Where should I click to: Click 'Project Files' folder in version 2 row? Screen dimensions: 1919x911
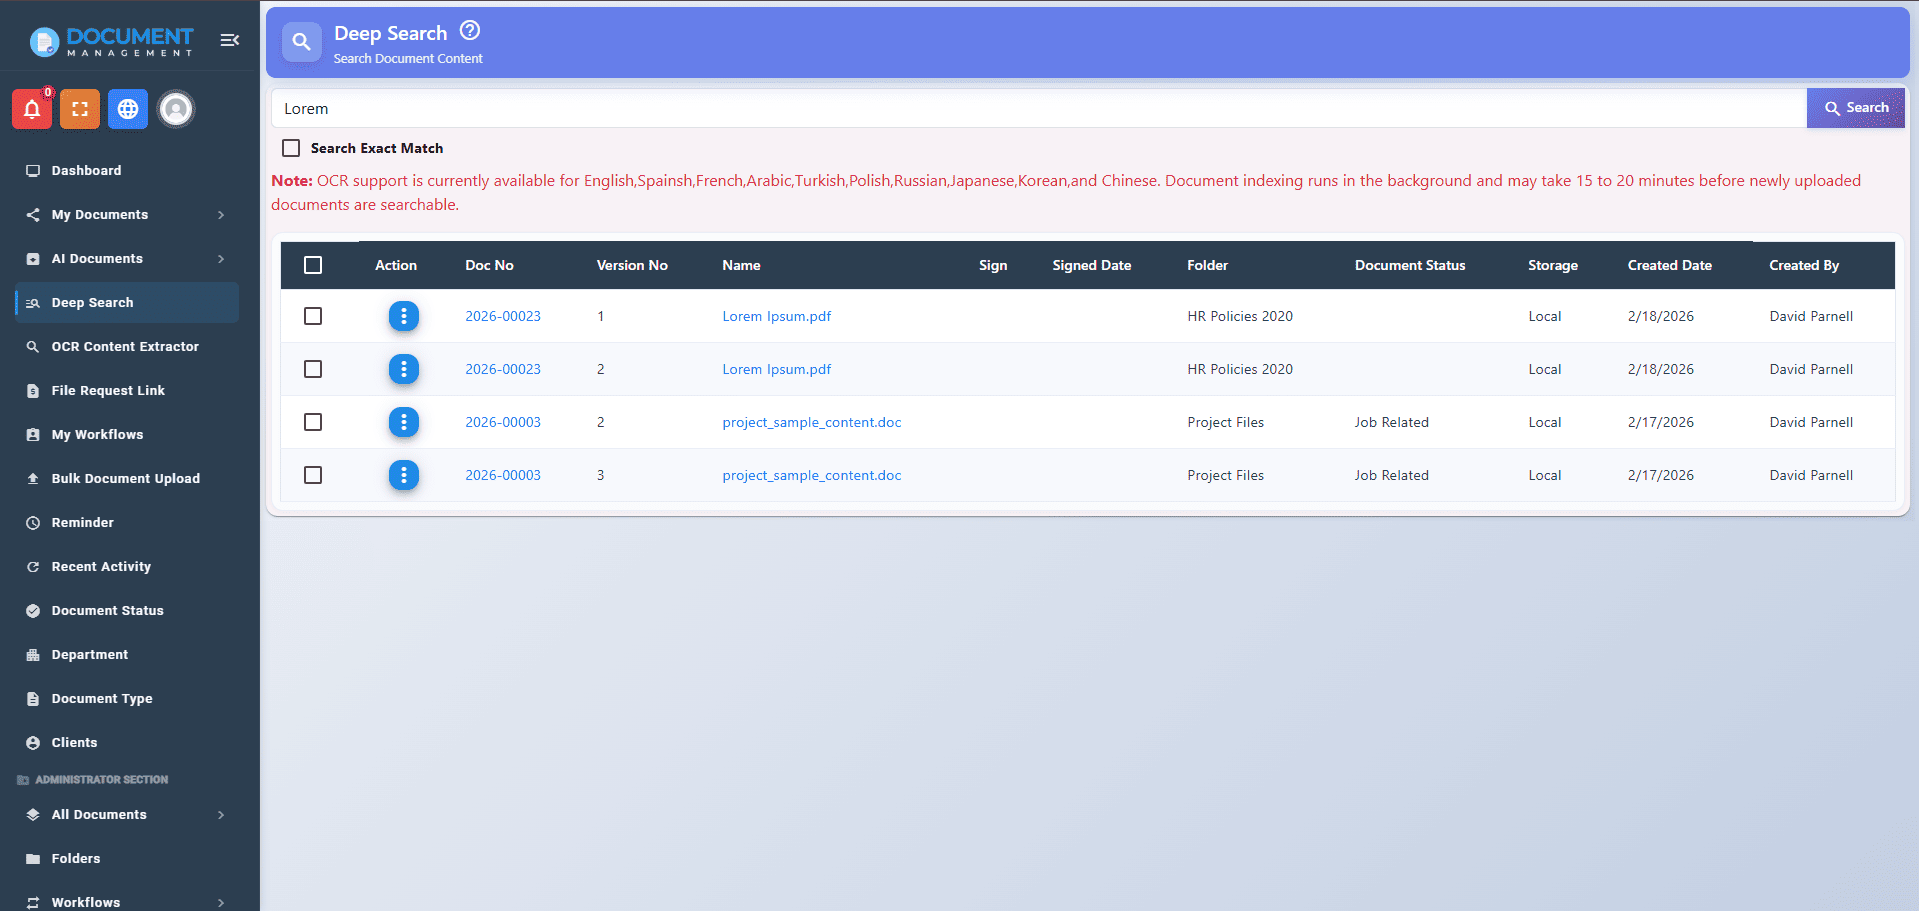(x=1225, y=422)
